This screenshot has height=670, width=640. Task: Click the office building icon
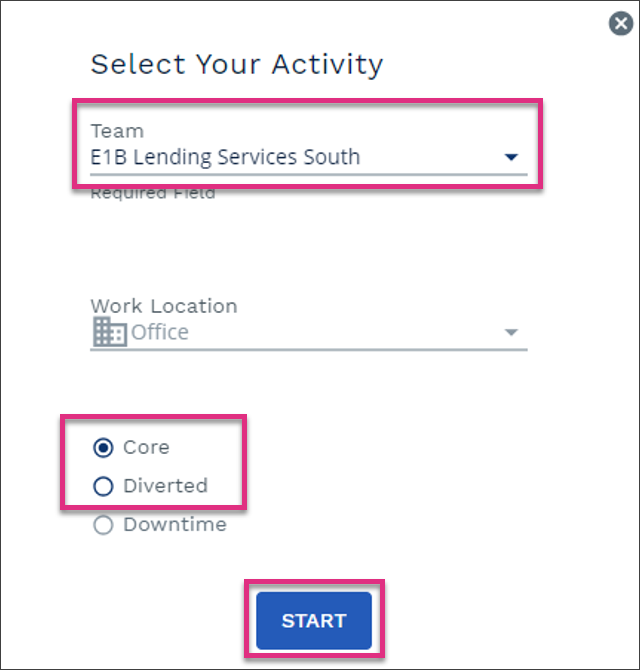(x=110, y=332)
